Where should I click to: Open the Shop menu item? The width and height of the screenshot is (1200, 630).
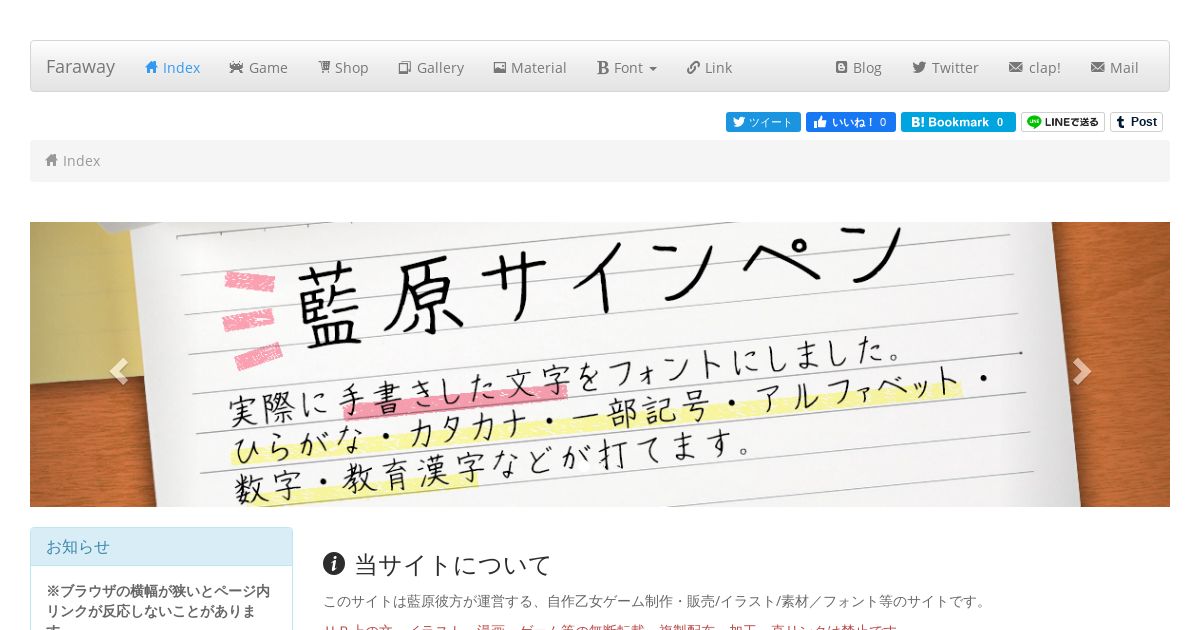point(343,67)
